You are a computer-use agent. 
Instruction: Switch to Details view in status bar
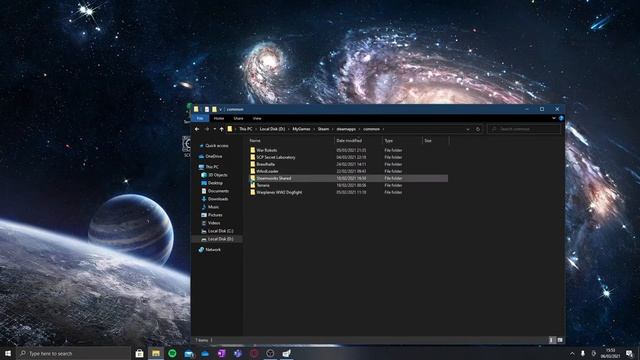pos(552,340)
